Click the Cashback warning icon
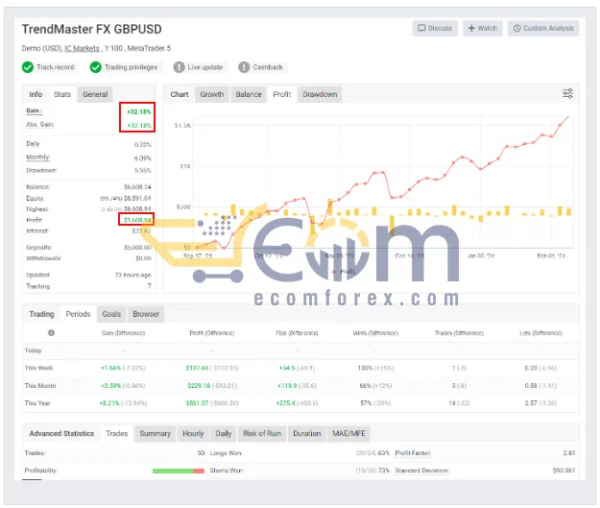 pyautogui.click(x=244, y=67)
